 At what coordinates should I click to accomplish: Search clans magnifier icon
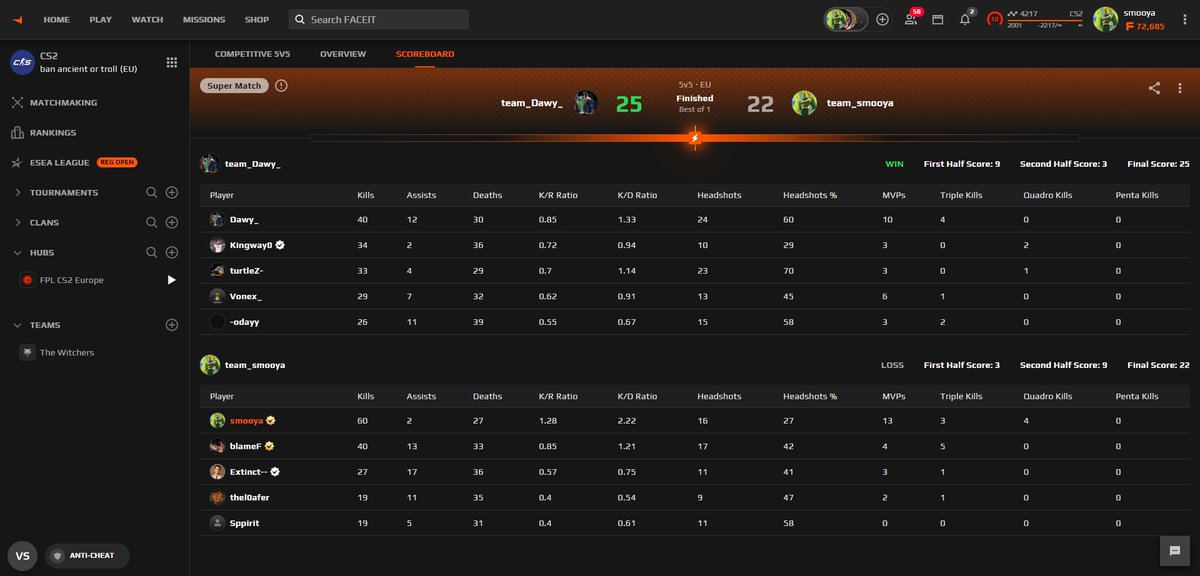click(152, 222)
